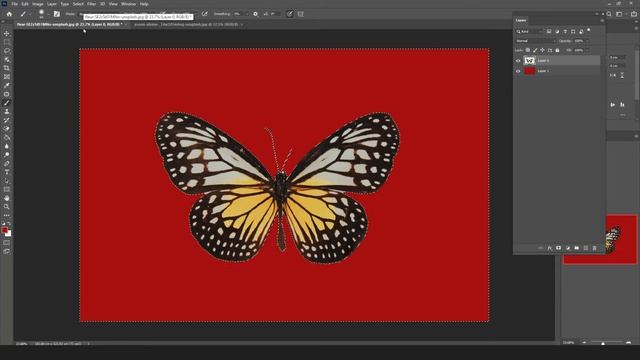Open the File menu
The height and width of the screenshot is (360, 640).
pyautogui.click(x=14, y=4)
